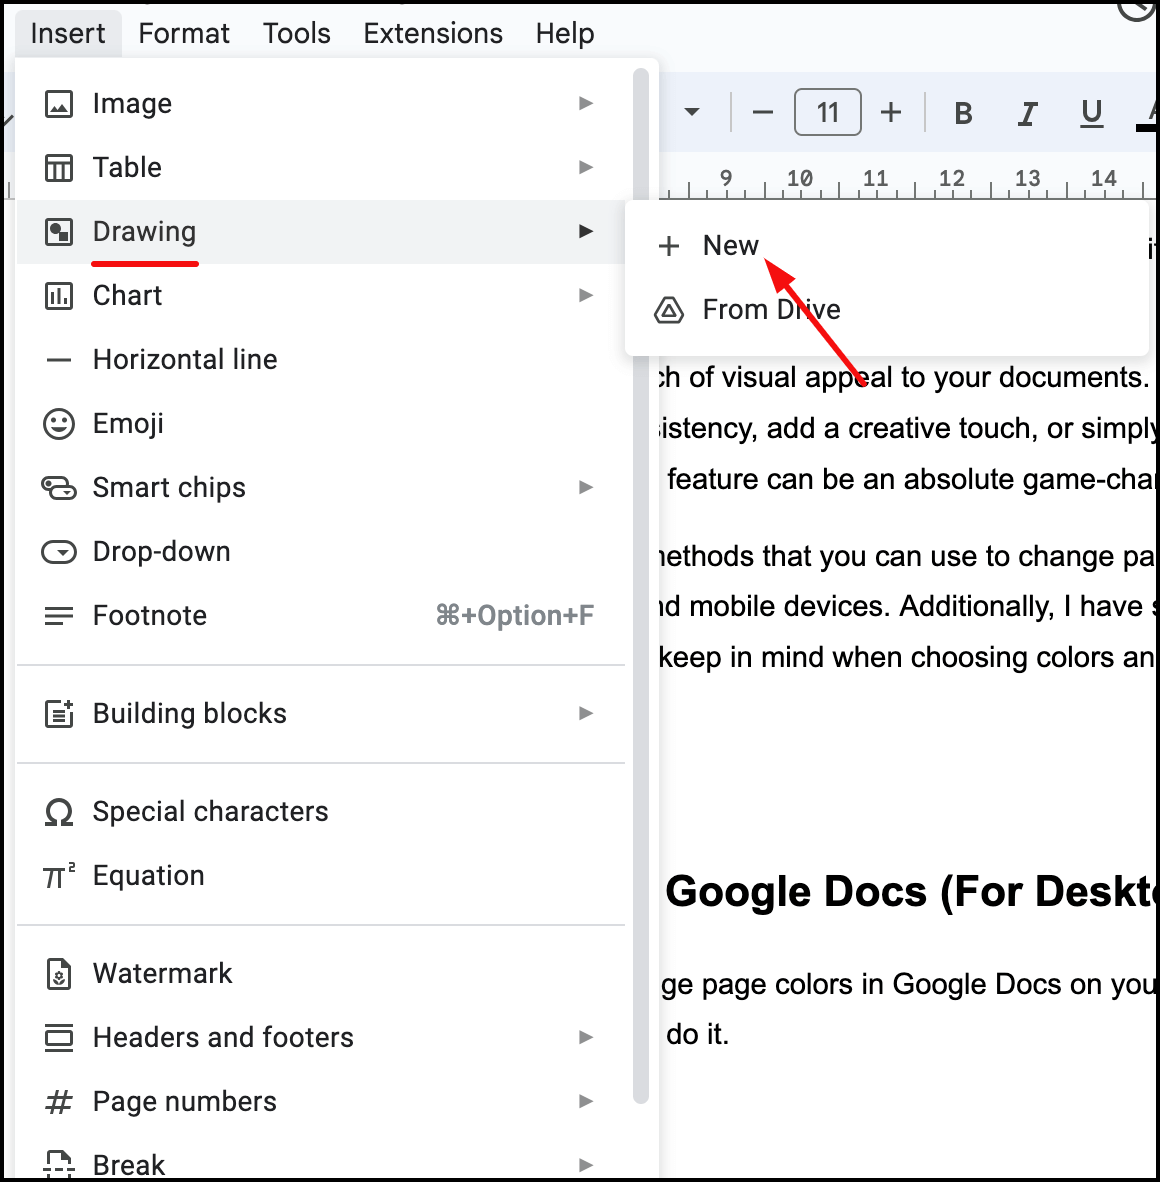Image resolution: width=1160 pixels, height=1182 pixels.
Task: Select the Horizontal line menu entry
Action: (x=321, y=360)
